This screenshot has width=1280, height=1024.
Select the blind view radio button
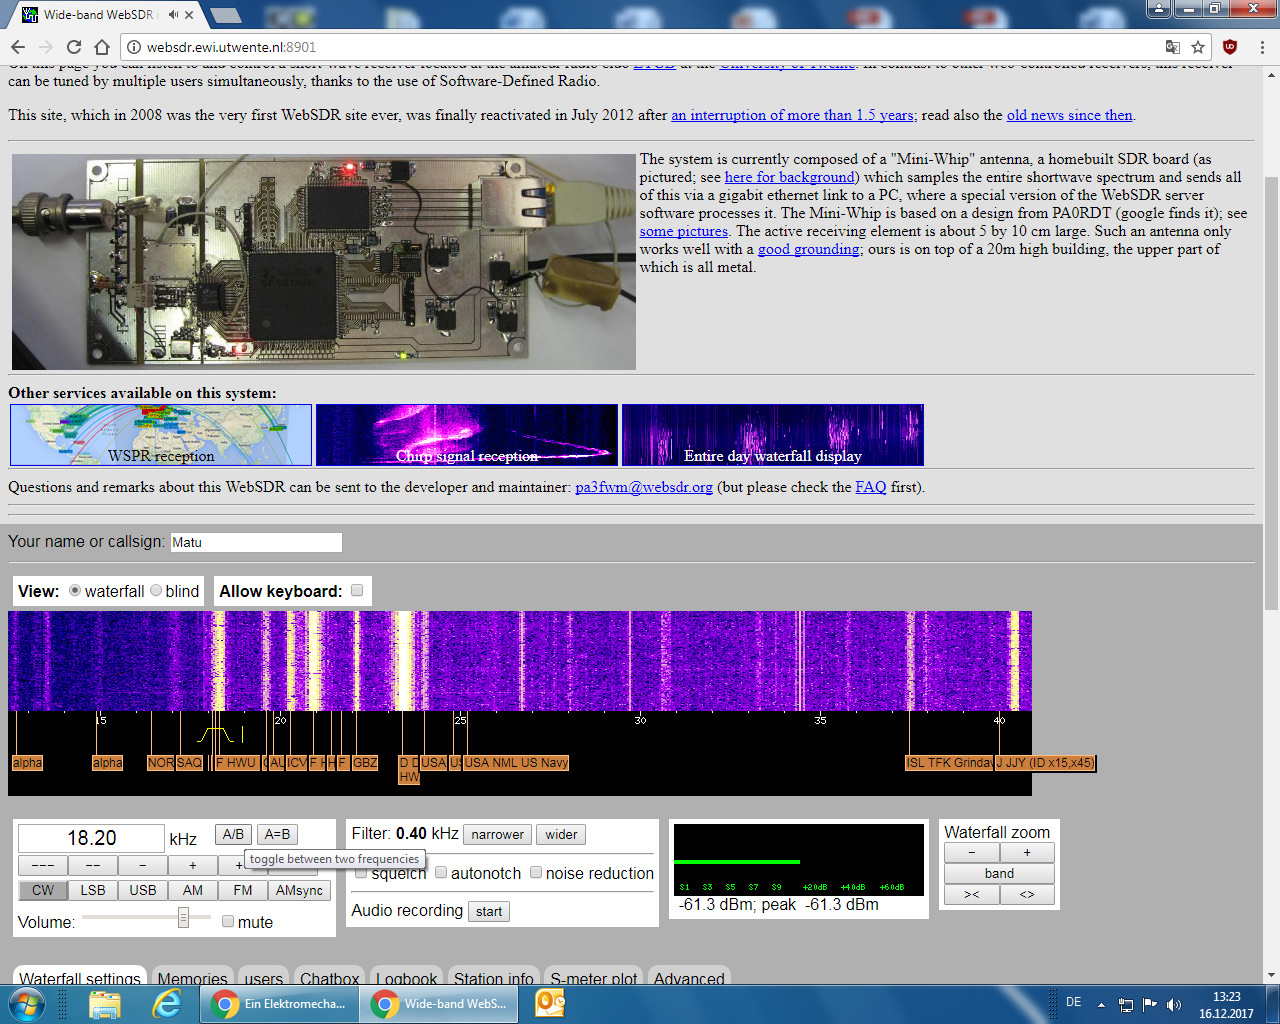point(156,591)
